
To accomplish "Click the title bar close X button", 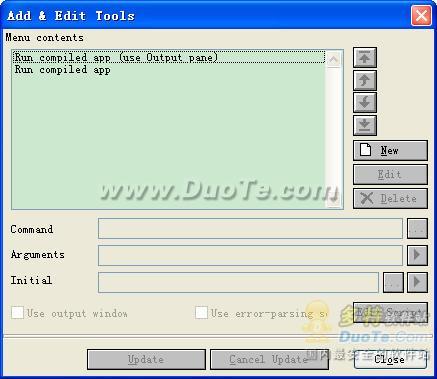I will coord(421,16).
